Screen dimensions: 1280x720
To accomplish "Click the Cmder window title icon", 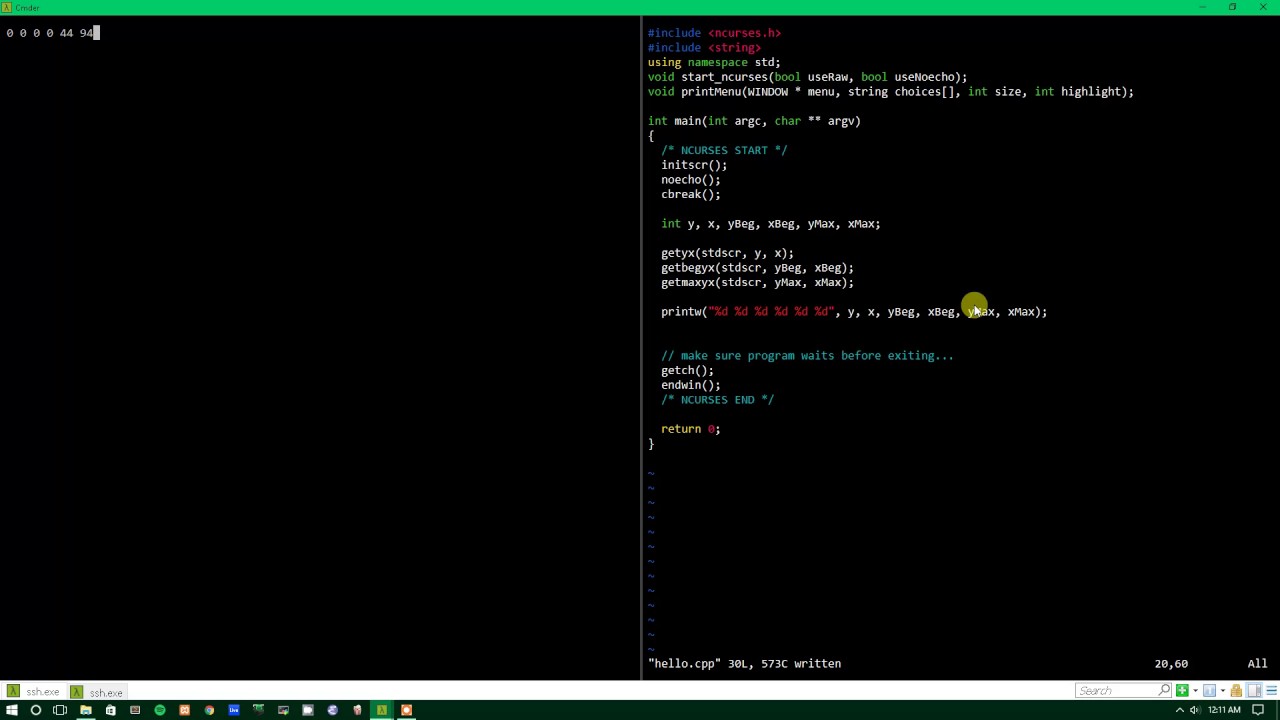I will (7, 7).
